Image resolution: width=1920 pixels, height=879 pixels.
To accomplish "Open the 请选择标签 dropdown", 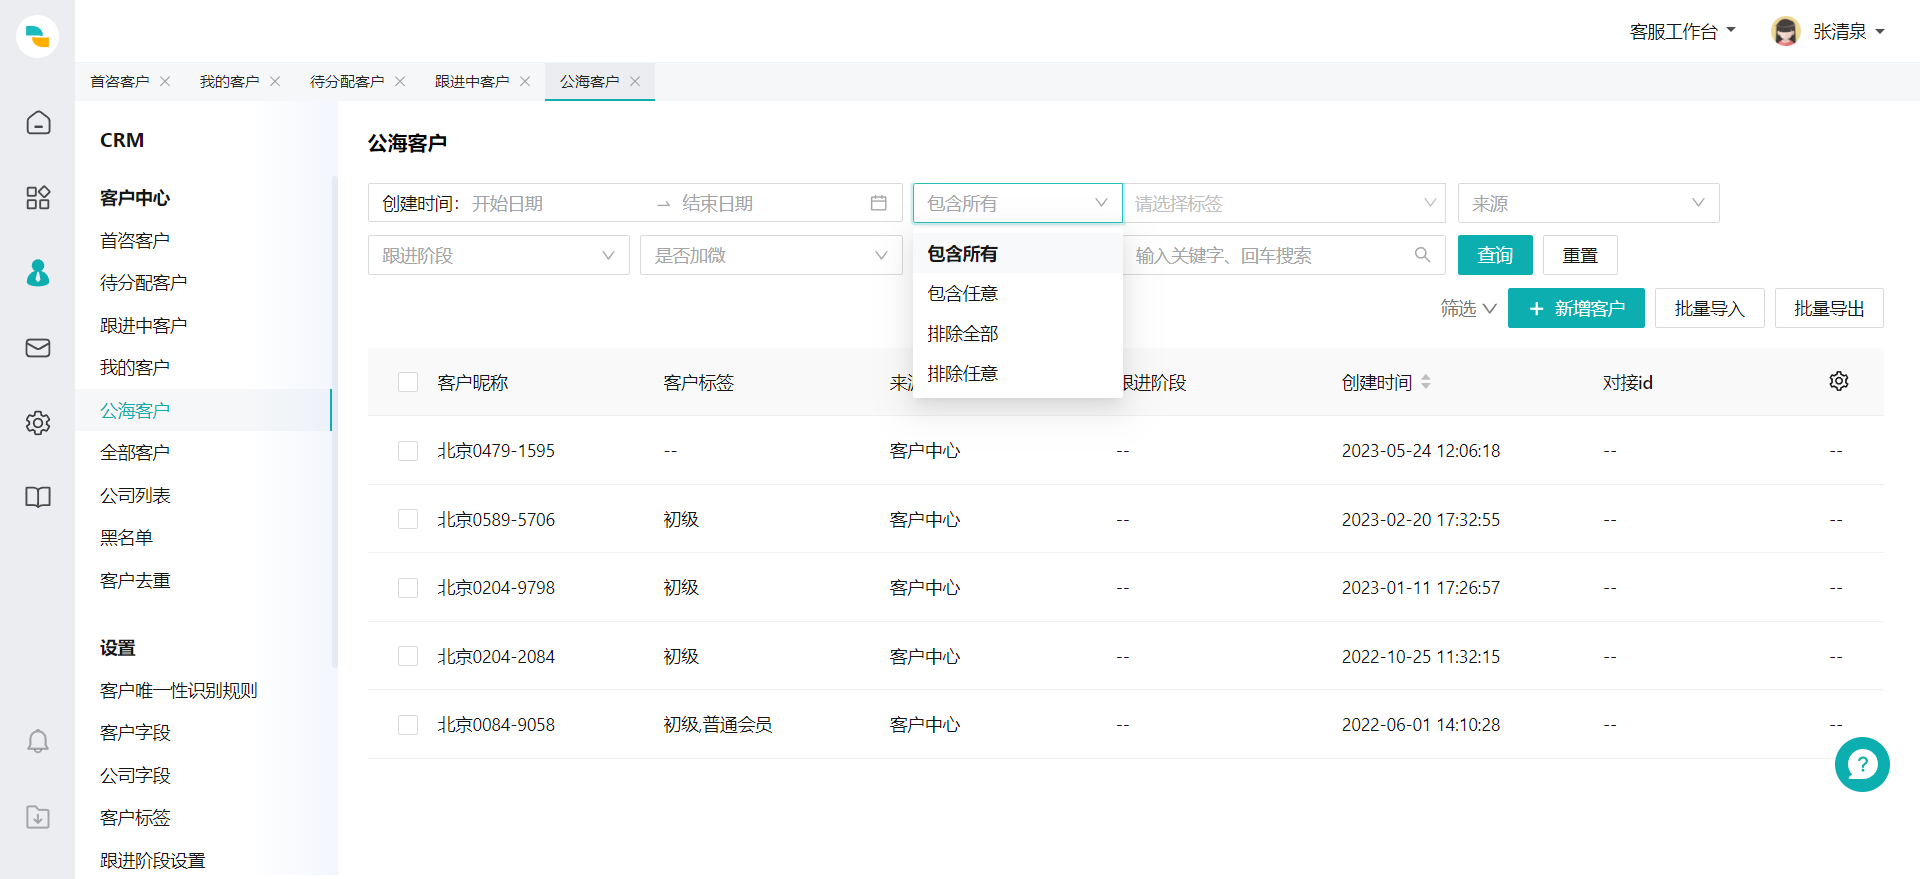I will click(1284, 203).
